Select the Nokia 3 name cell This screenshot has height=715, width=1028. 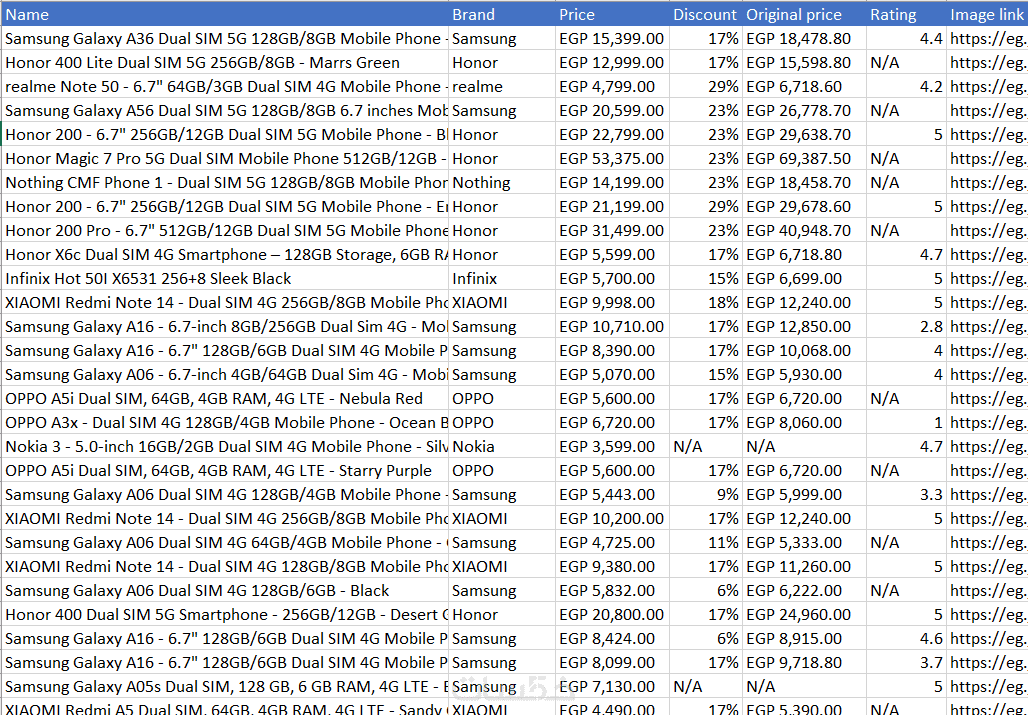point(226,447)
